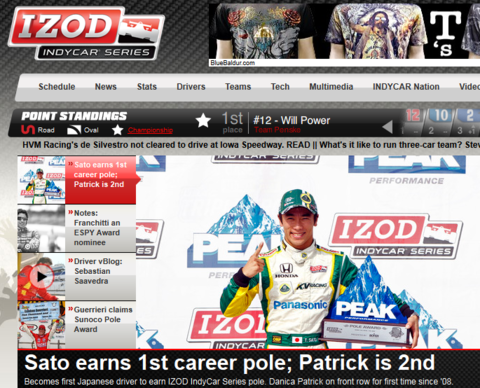Click the 'Becomes first Japanese driver' subheadline text
Image resolution: width=480 pixels, height=388 pixels.
(238, 382)
